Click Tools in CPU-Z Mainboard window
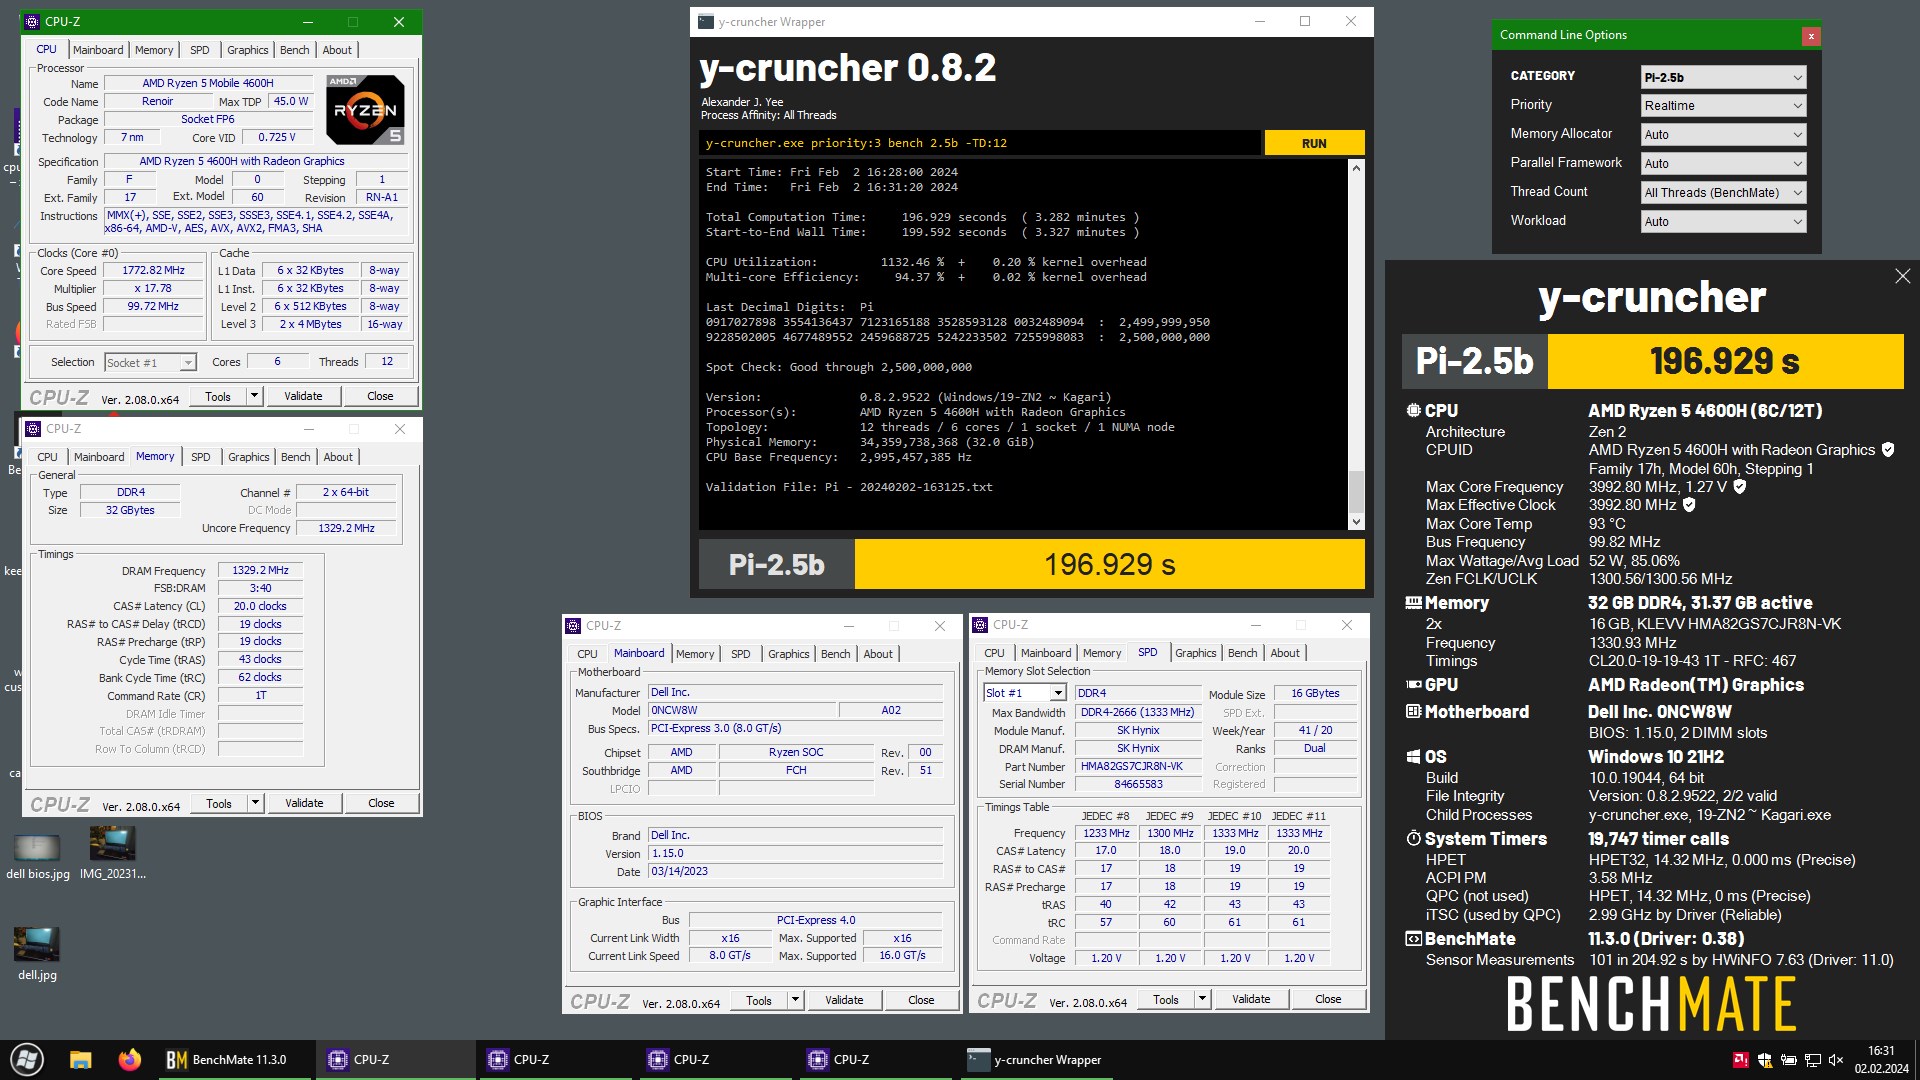The height and width of the screenshot is (1080, 1920). click(x=759, y=1000)
